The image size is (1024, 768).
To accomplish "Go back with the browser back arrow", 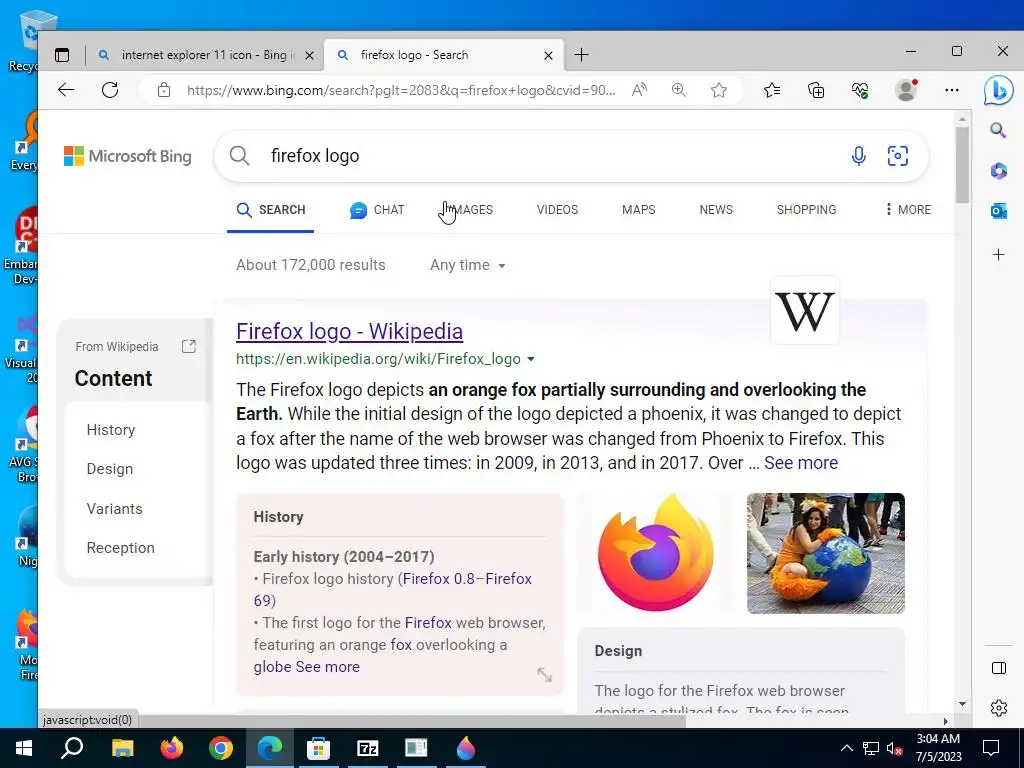I will point(66,90).
